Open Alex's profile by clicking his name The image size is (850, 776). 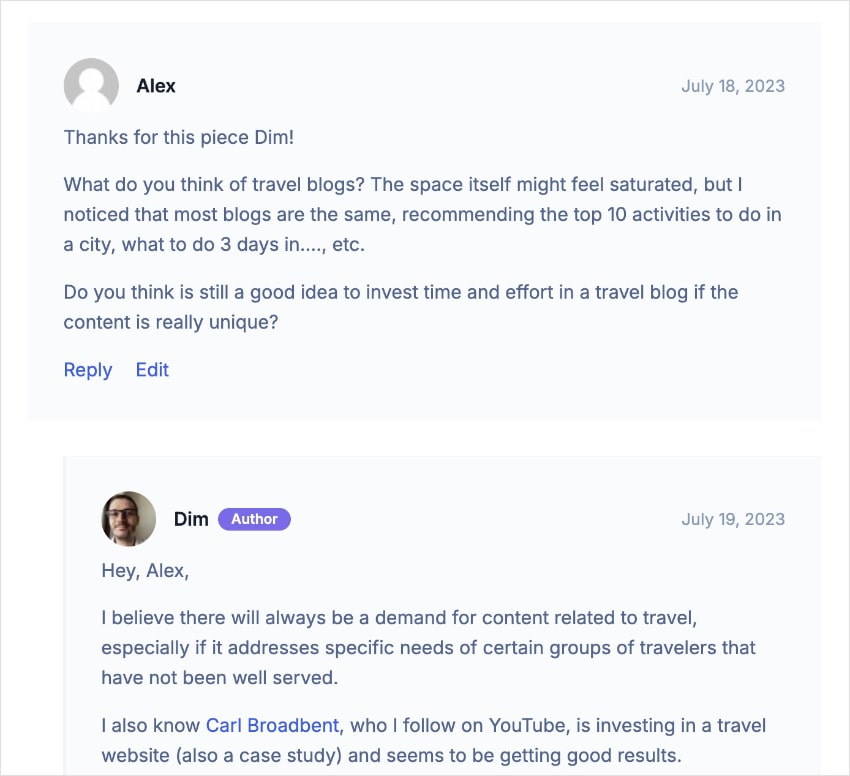click(x=157, y=86)
